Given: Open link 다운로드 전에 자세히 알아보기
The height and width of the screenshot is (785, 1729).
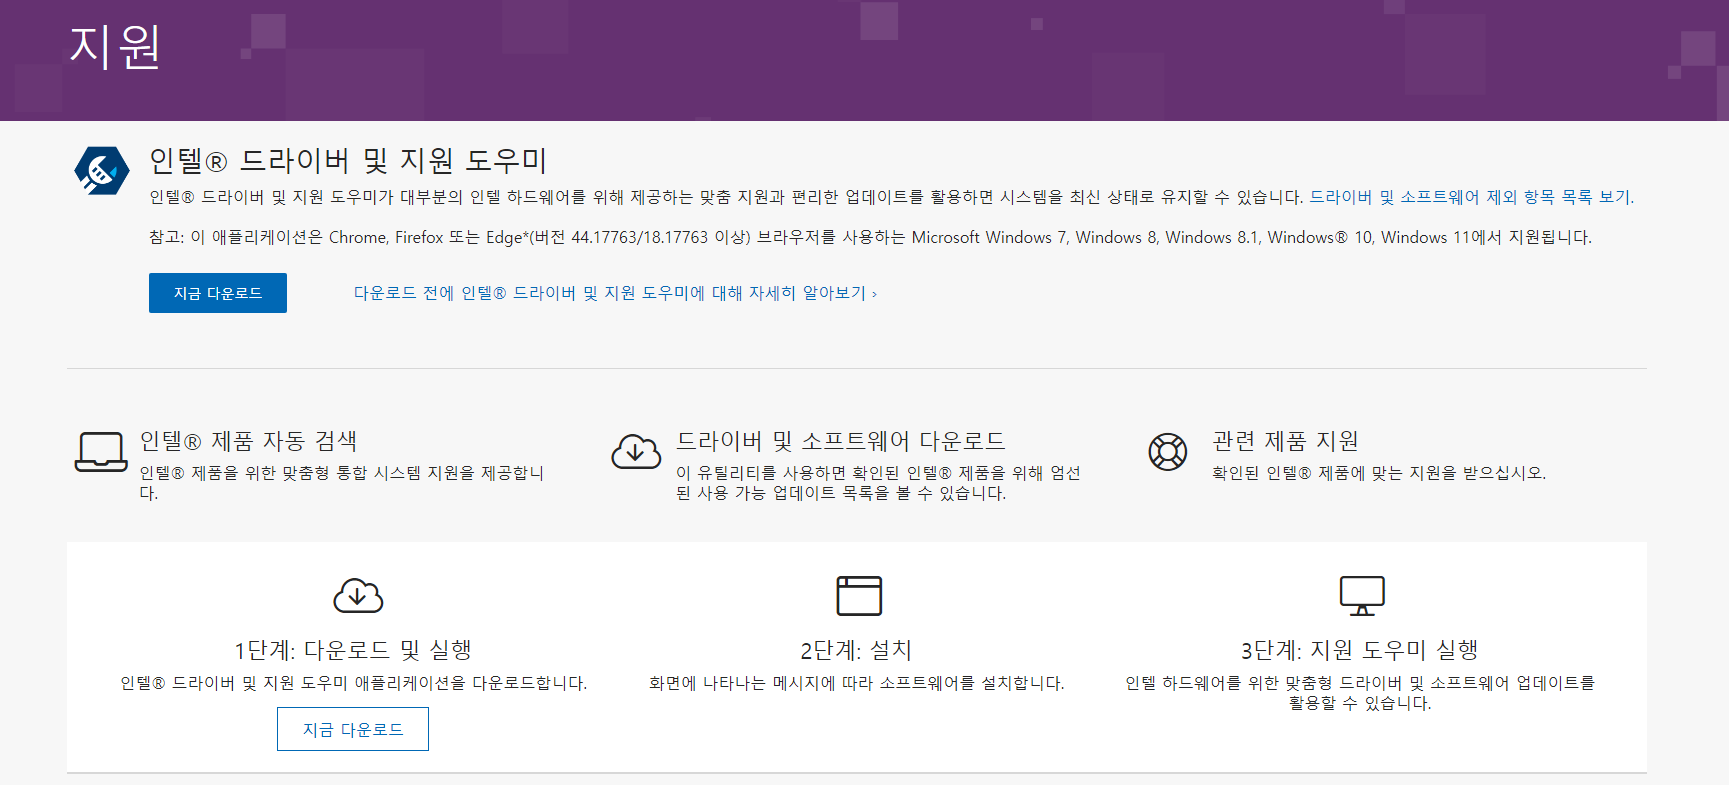Looking at the screenshot, I should (615, 293).
